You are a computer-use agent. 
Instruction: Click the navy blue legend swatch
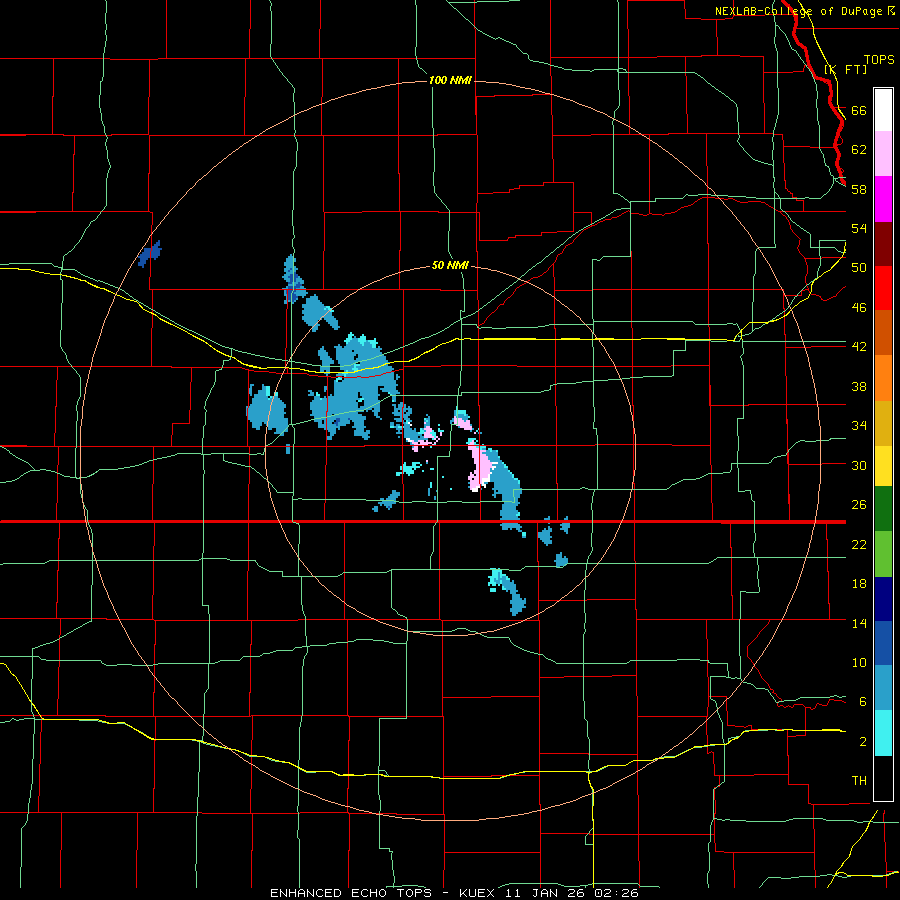click(883, 599)
